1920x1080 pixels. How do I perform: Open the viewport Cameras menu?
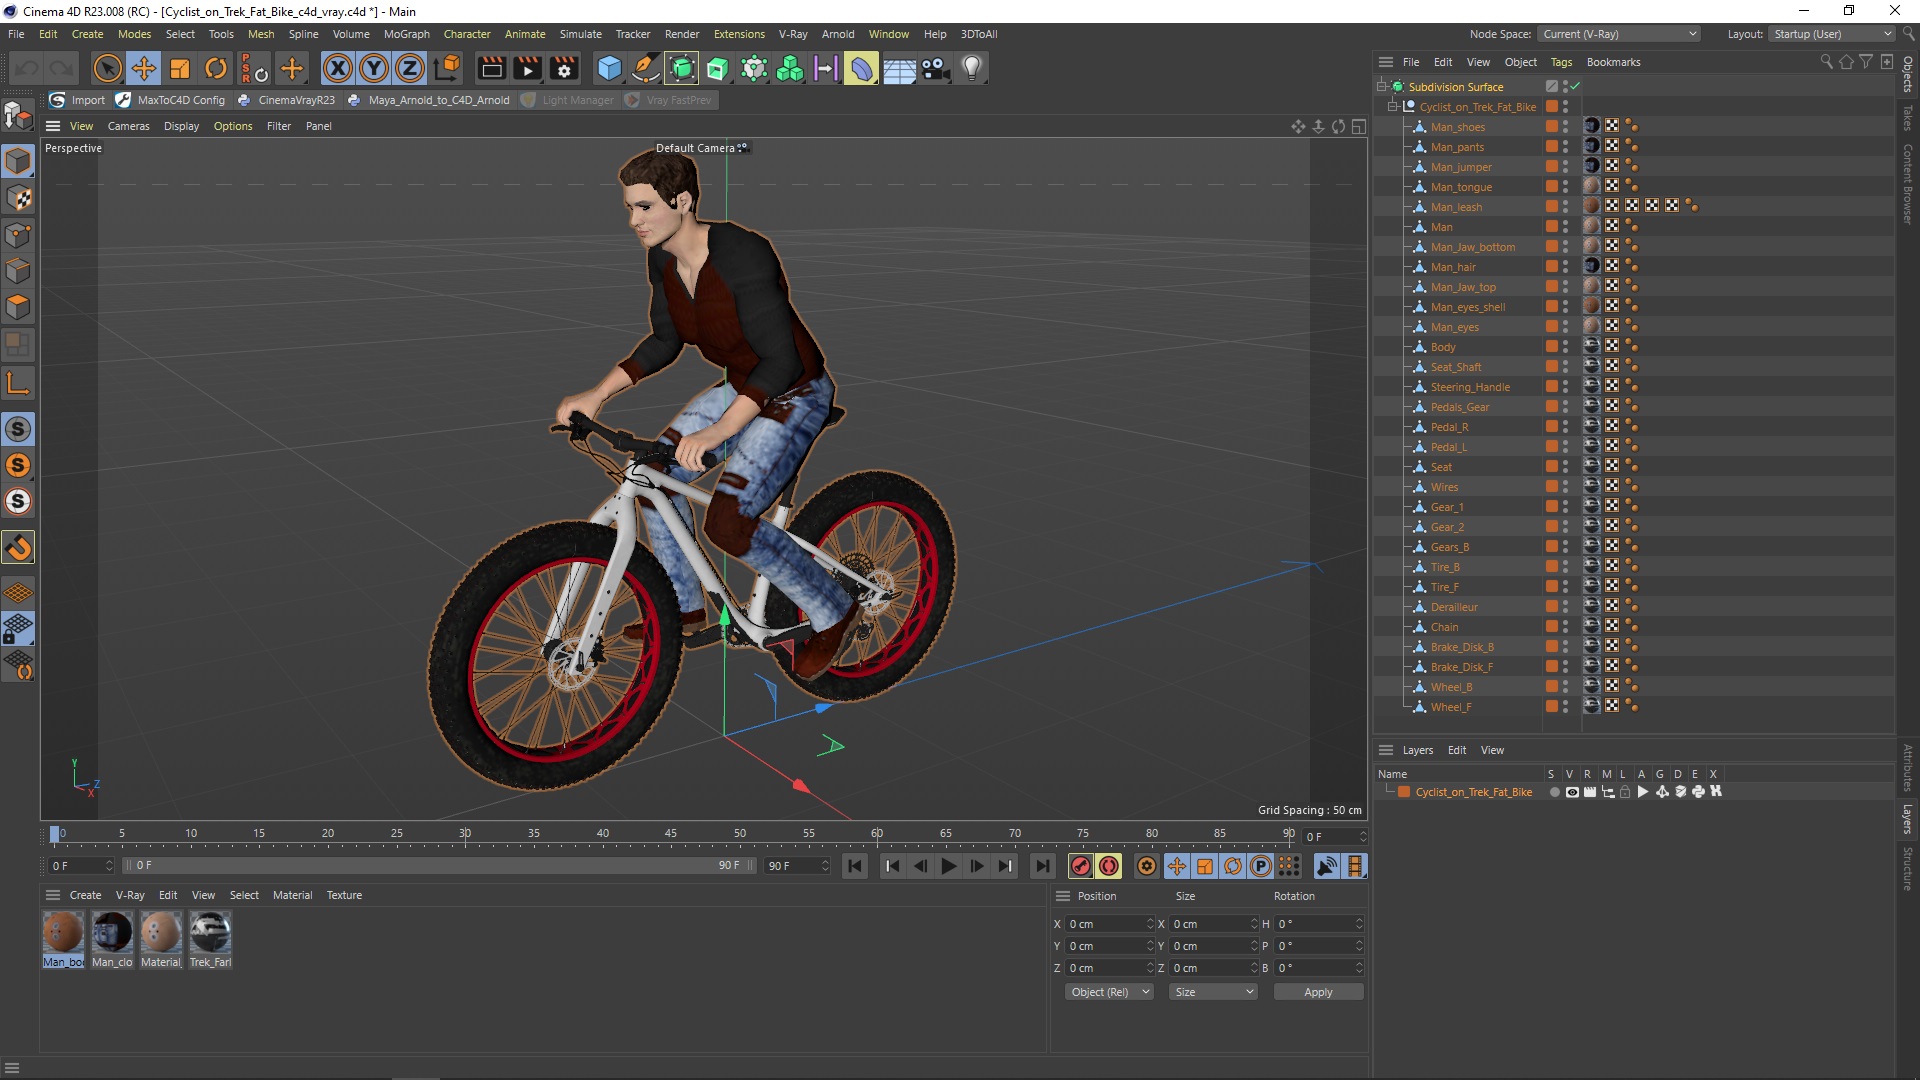click(128, 126)
